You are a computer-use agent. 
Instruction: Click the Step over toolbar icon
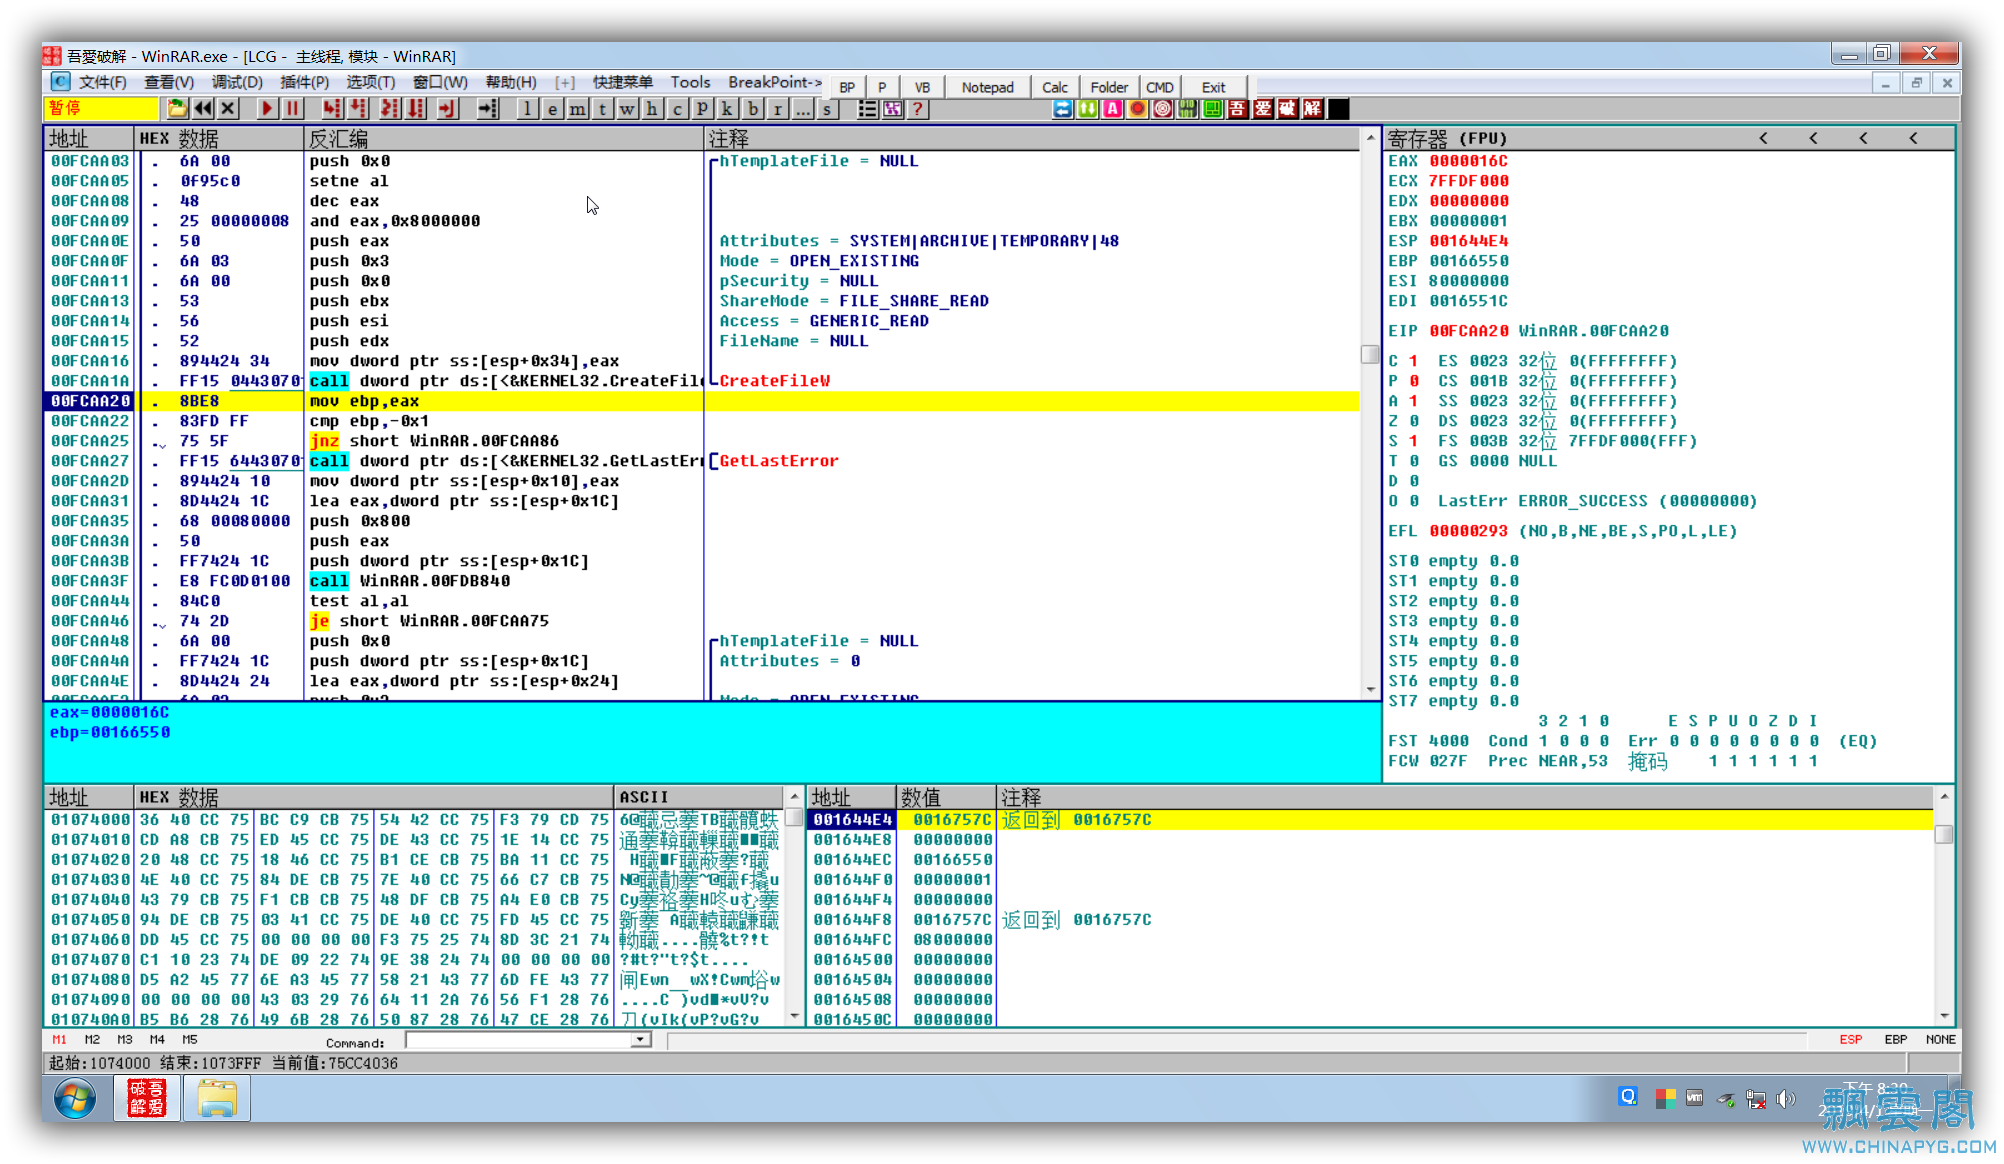pyautogui.click(x=358, y=109)
